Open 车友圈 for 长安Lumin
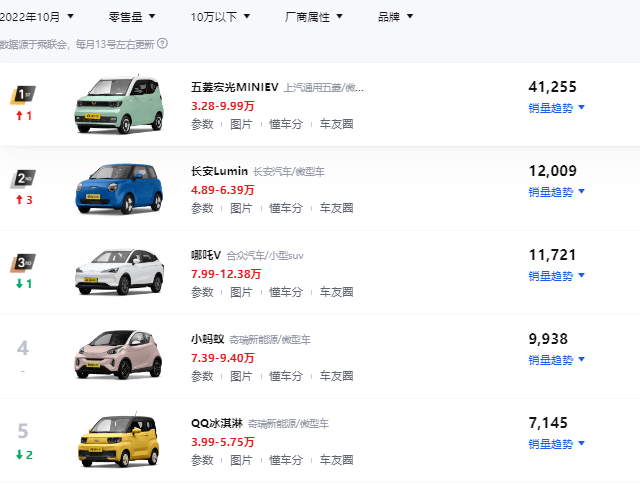This screenshot has height=491, width=640. point(336,208)
